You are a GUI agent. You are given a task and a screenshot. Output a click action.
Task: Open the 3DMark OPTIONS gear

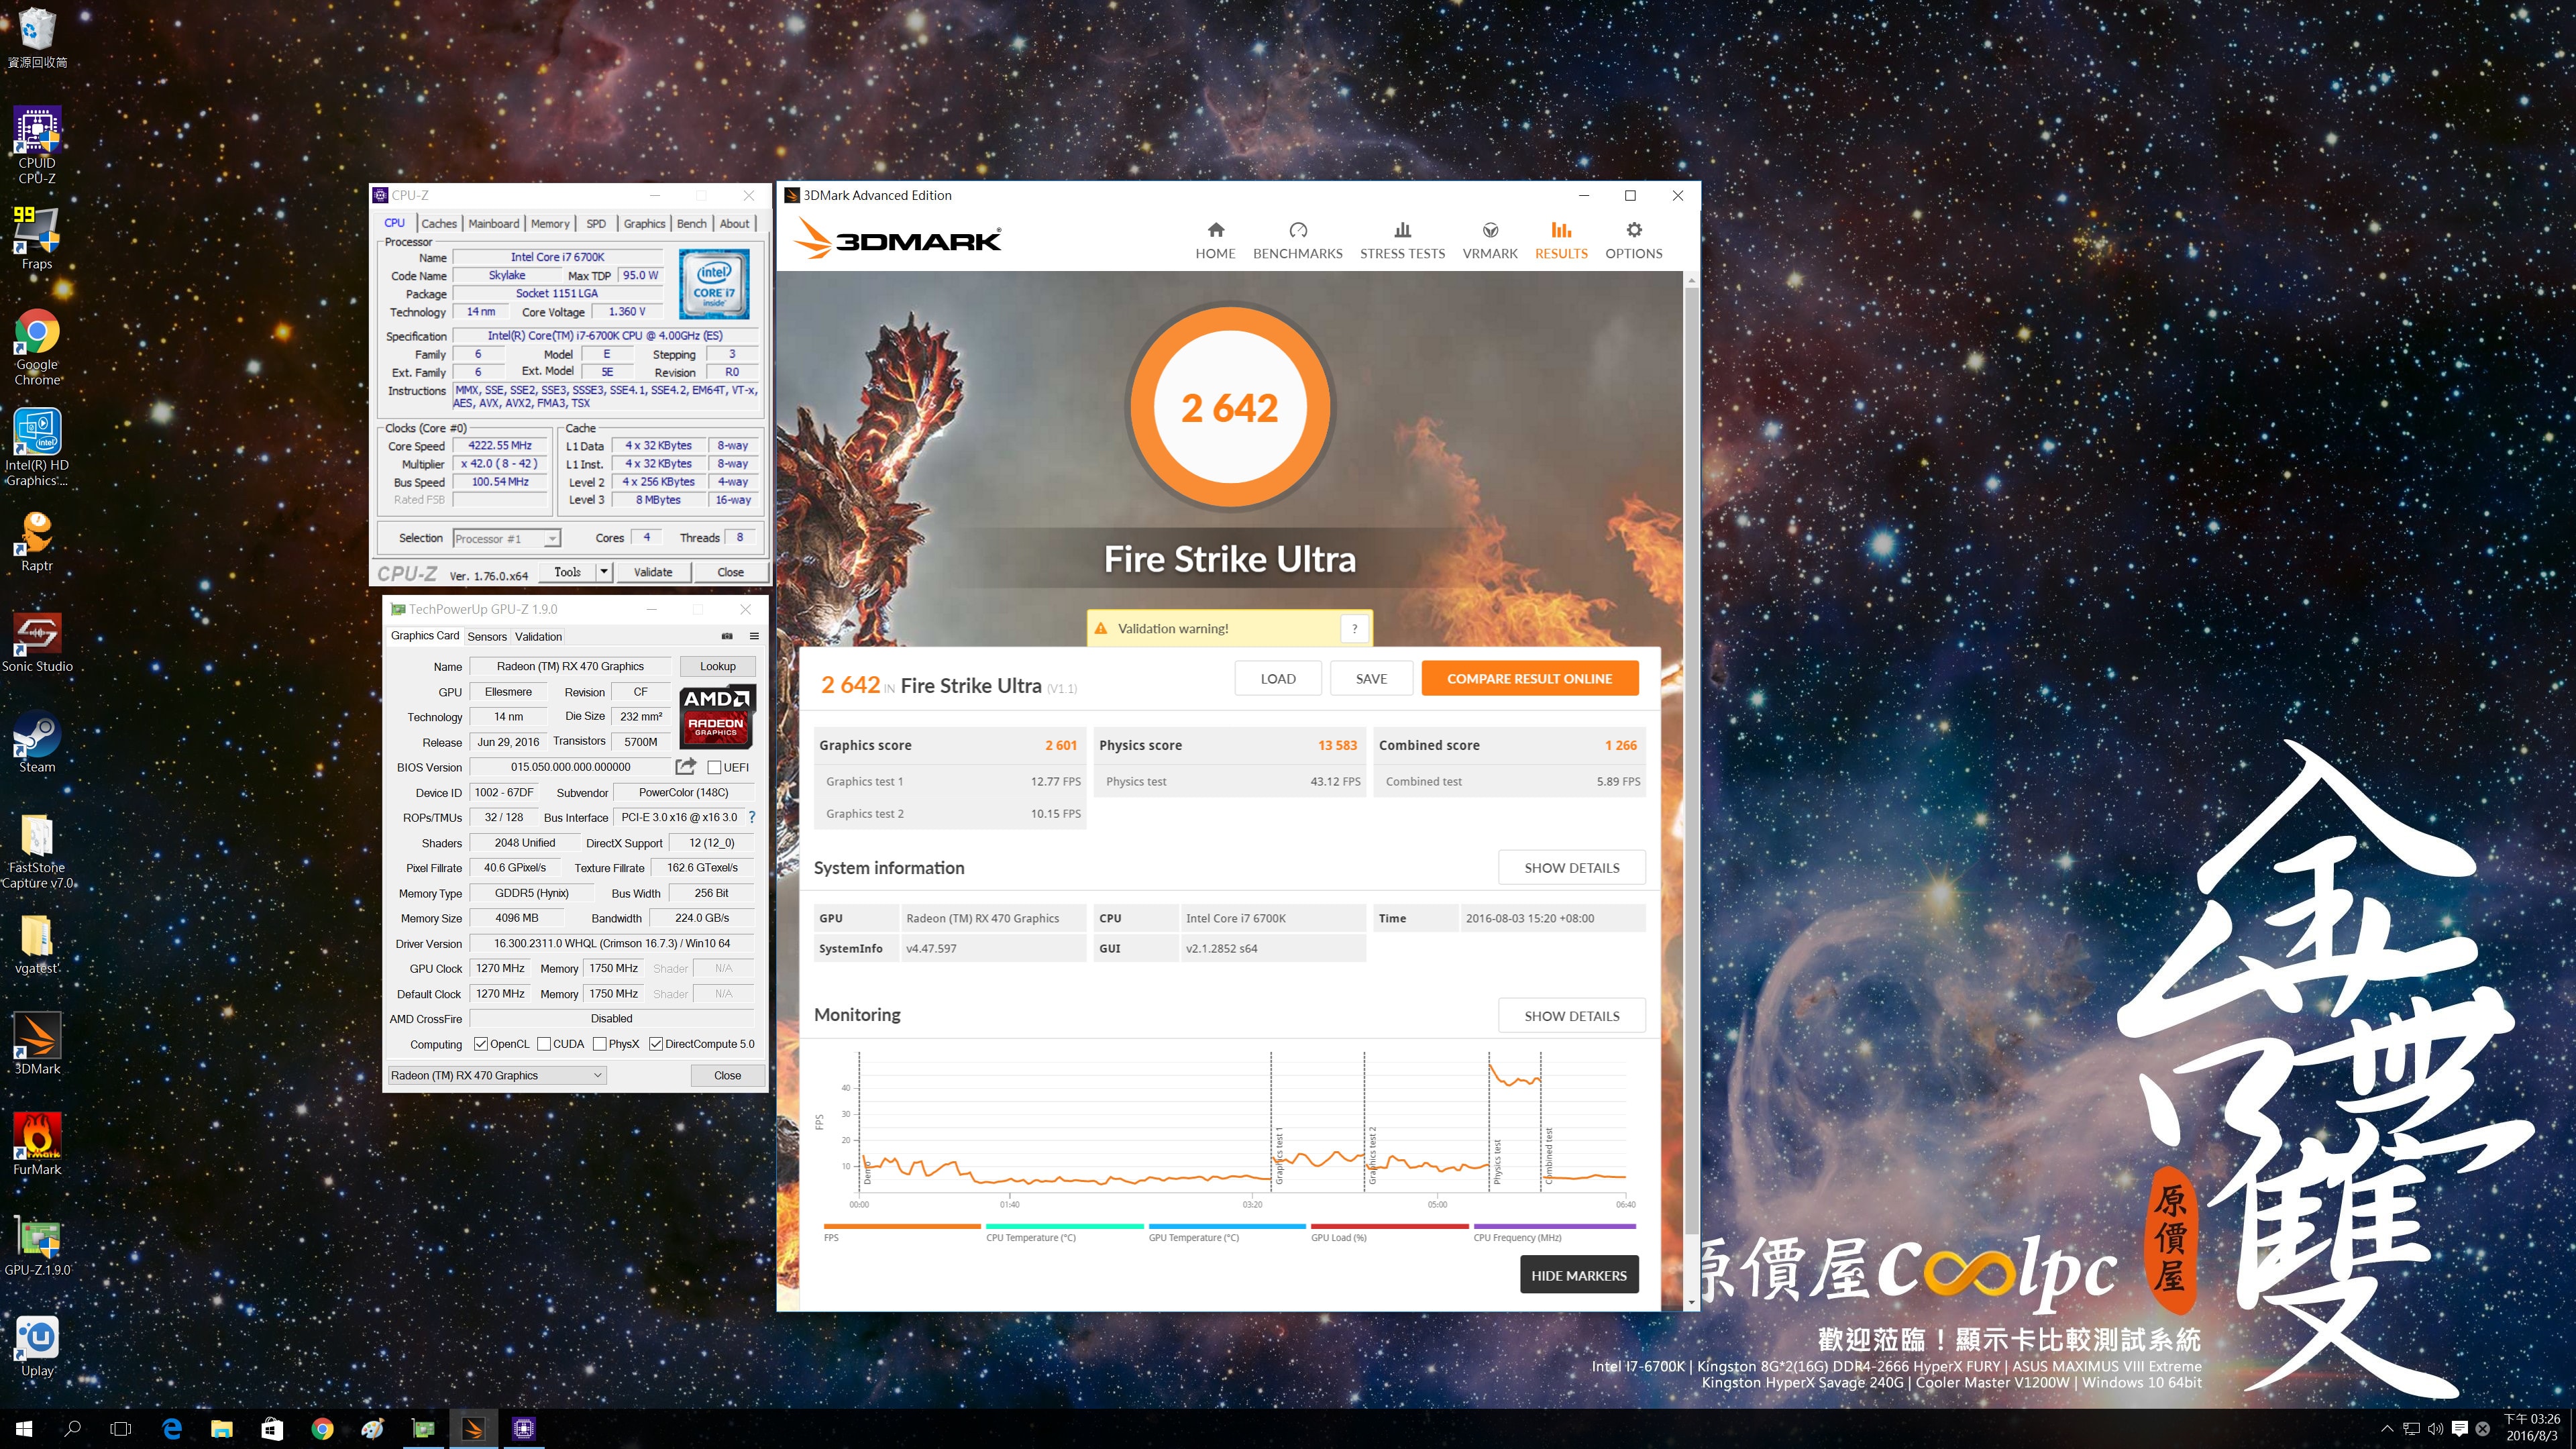click(x=1633, y=241)
